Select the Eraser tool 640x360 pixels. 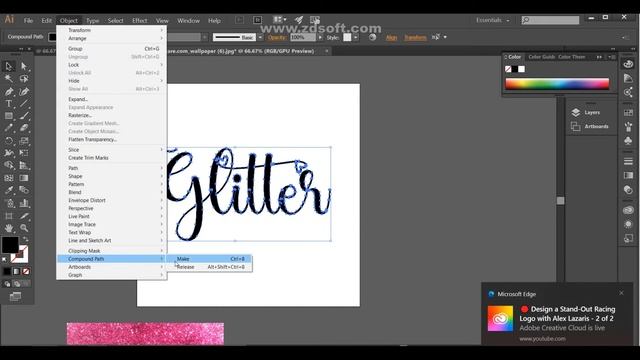pos(24,128)
